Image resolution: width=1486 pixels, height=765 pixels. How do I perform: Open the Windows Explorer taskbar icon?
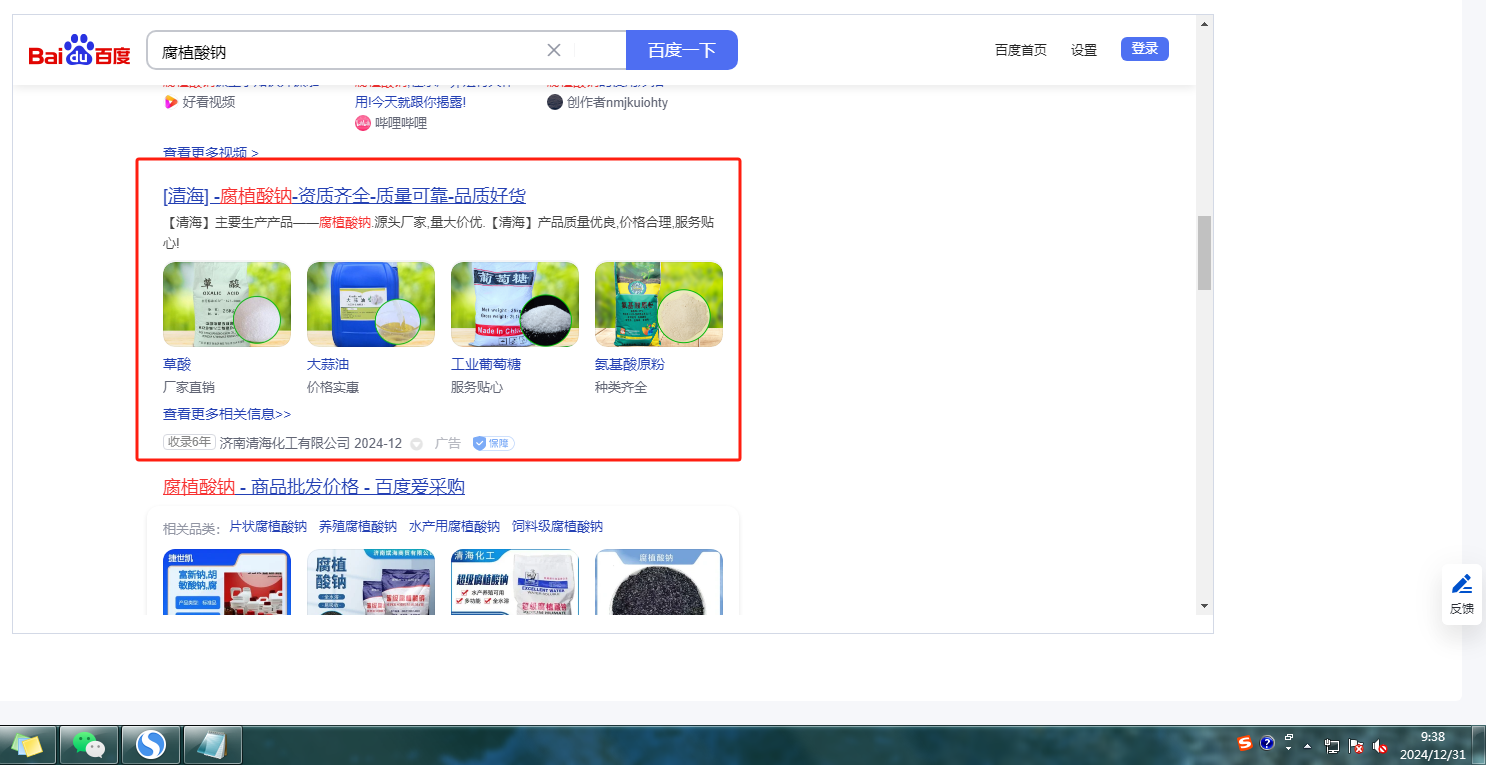(x=28, y=744)
